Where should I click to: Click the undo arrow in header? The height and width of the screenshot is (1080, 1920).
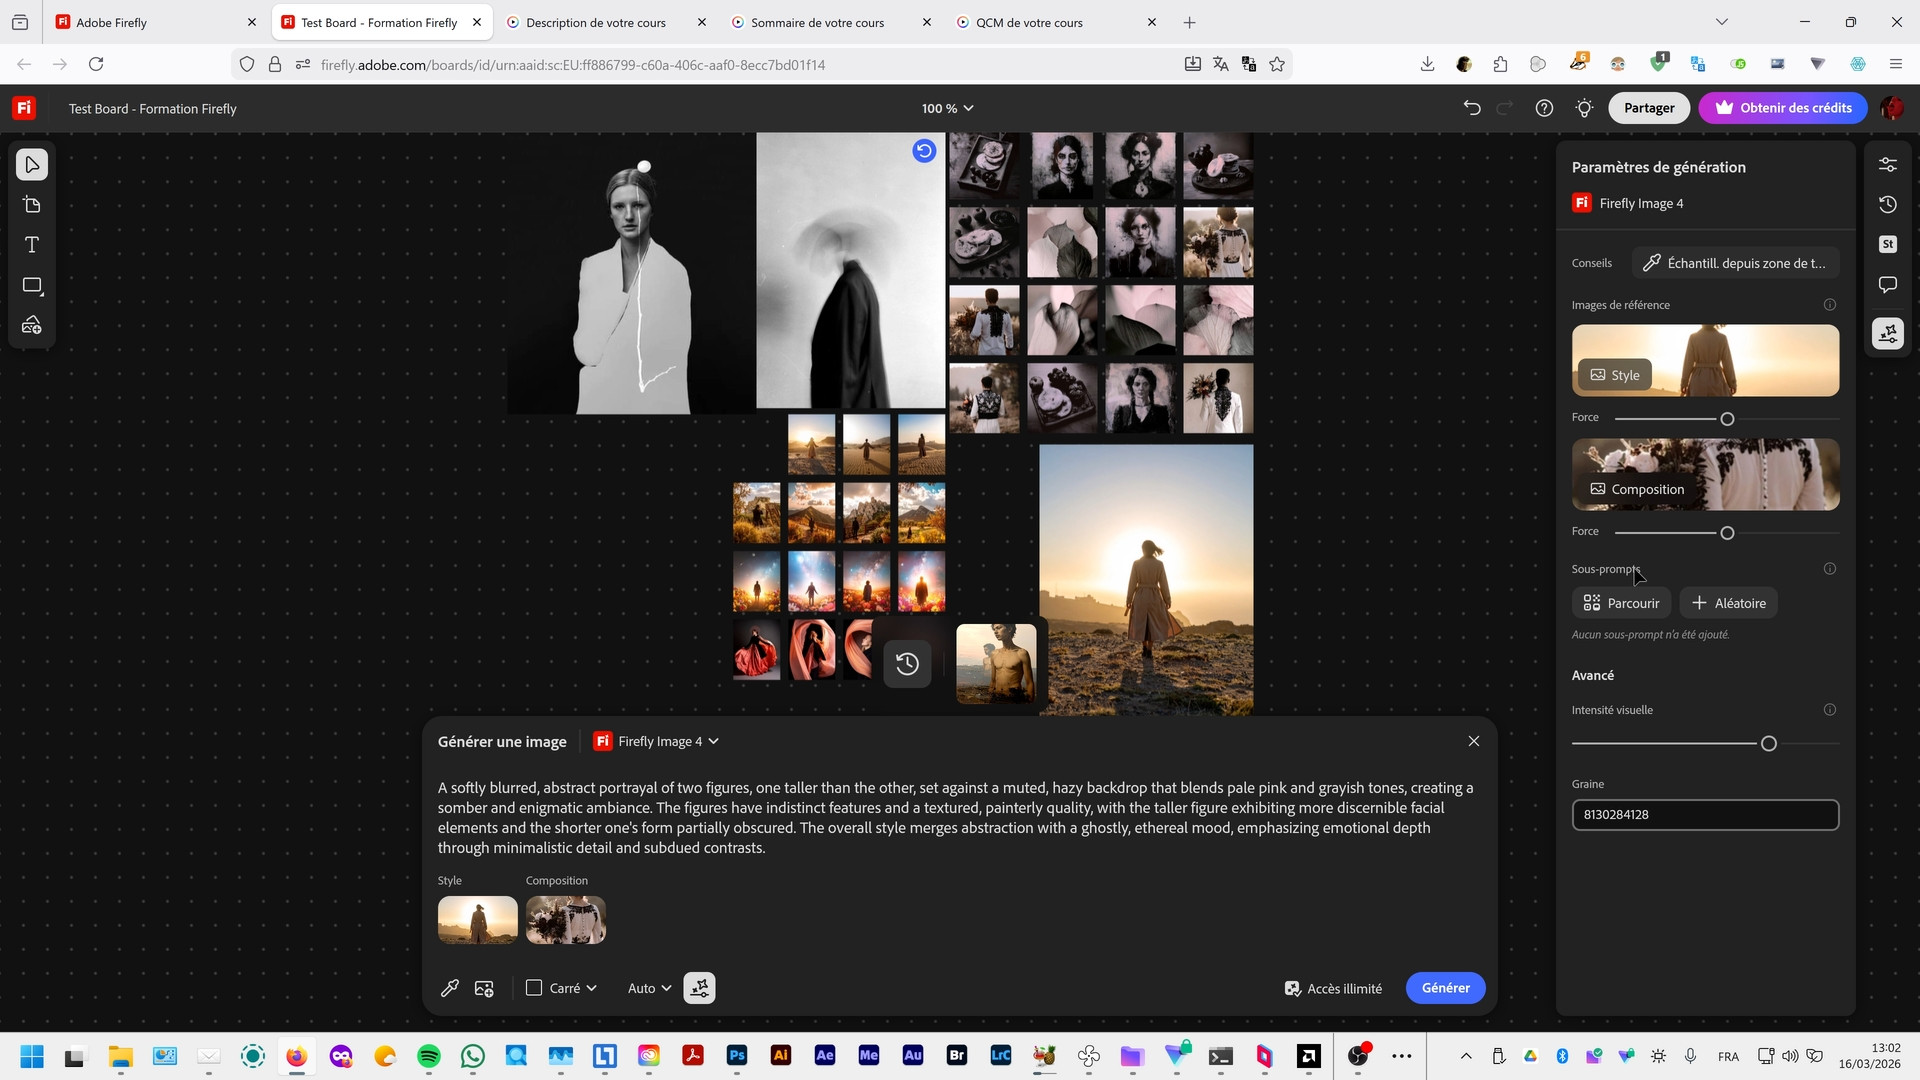coord(1472,108)
